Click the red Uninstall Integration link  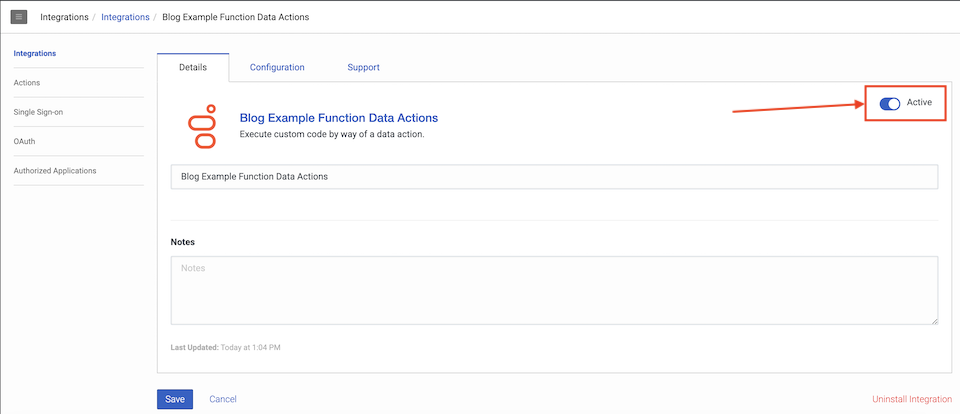tap(912, 399)
